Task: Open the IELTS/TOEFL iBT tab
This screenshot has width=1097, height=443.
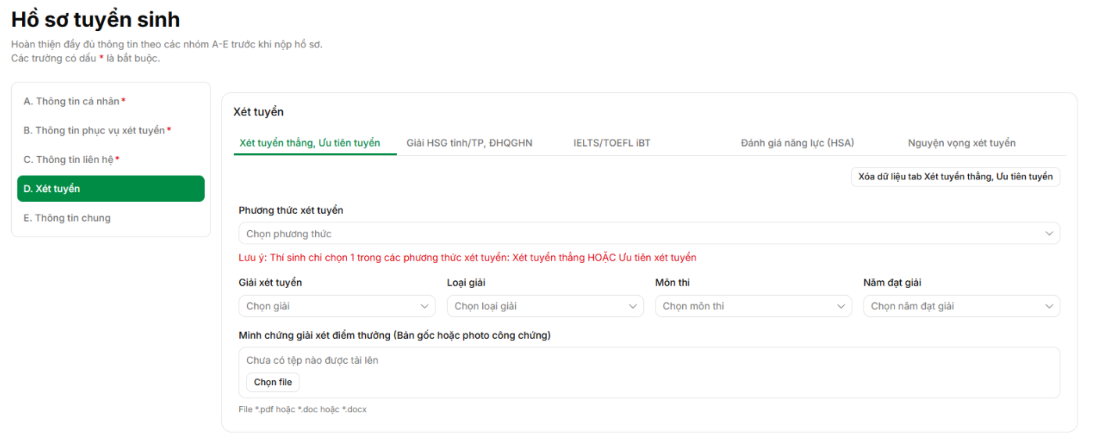Action: click(611, 143)
